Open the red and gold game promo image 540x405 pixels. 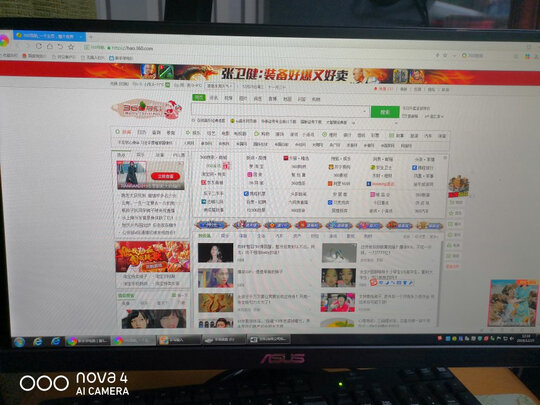152,256
